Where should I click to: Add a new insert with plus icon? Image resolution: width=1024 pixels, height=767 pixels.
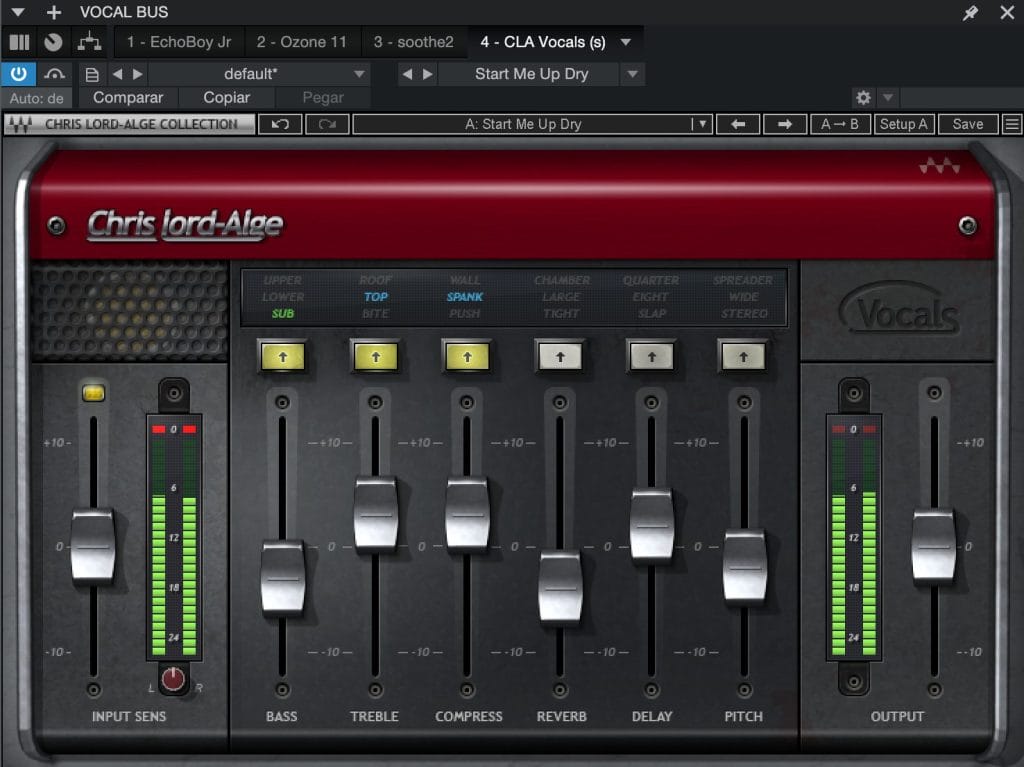coord(54,13)
